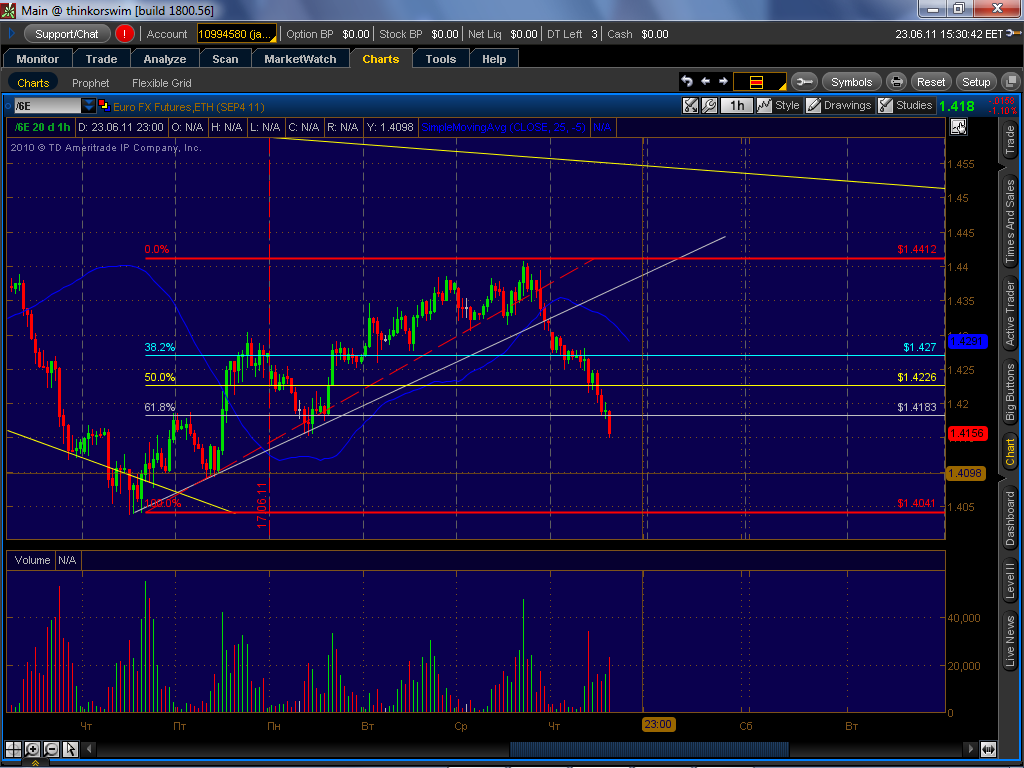Toggle the Level II side panel
Image resolution: width=1024 pixels, height=768 pixels.
[x=1010, y=580]
